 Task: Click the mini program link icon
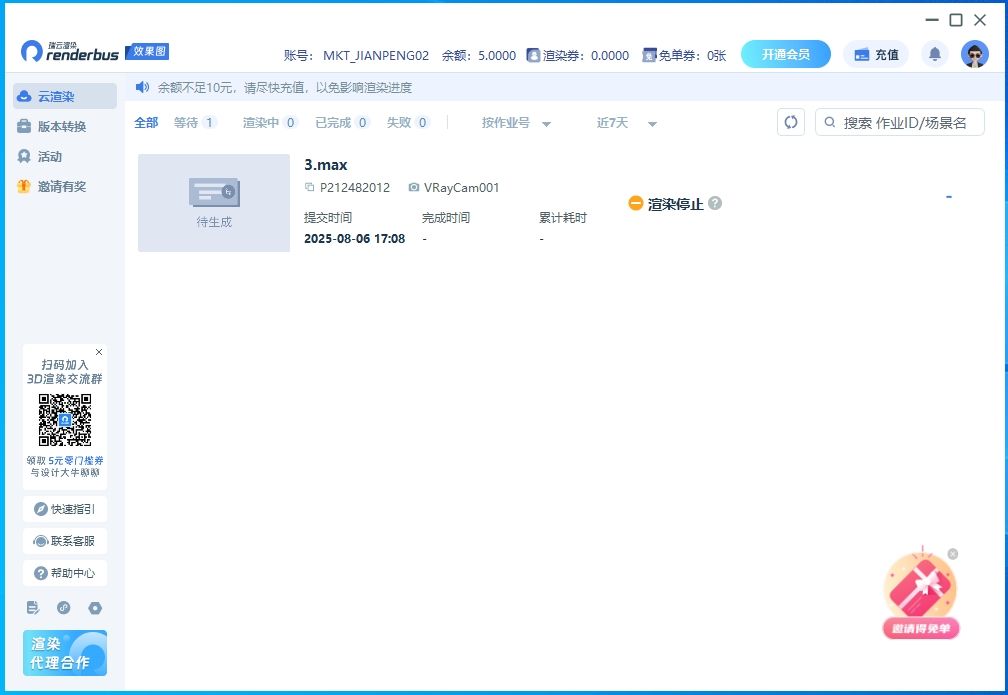[64, 608]
